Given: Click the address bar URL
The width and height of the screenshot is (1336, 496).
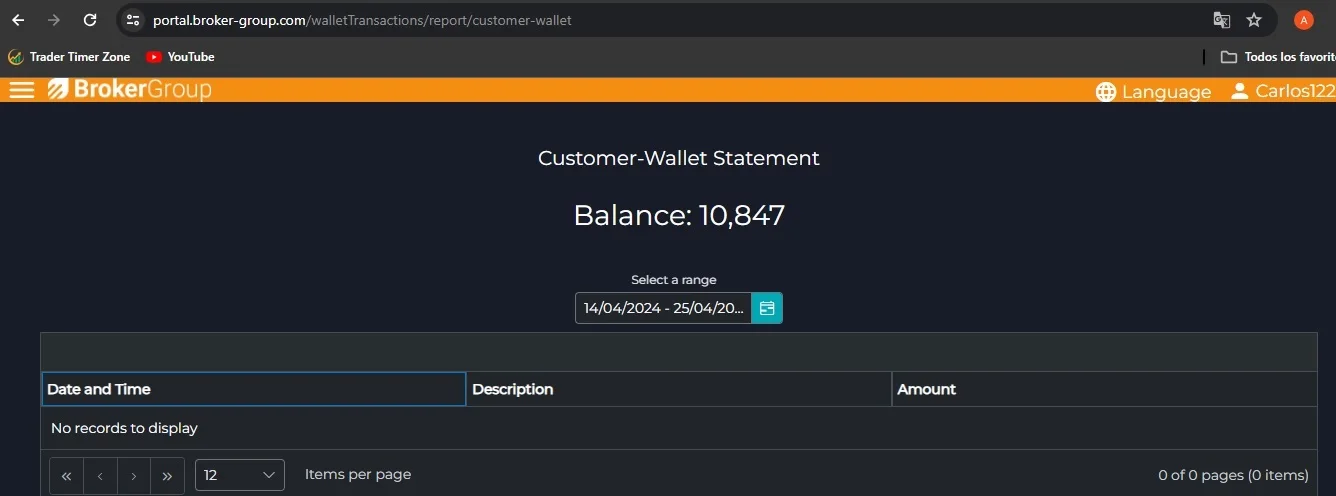Looking at the screenshot, I should tap(362, 20).
